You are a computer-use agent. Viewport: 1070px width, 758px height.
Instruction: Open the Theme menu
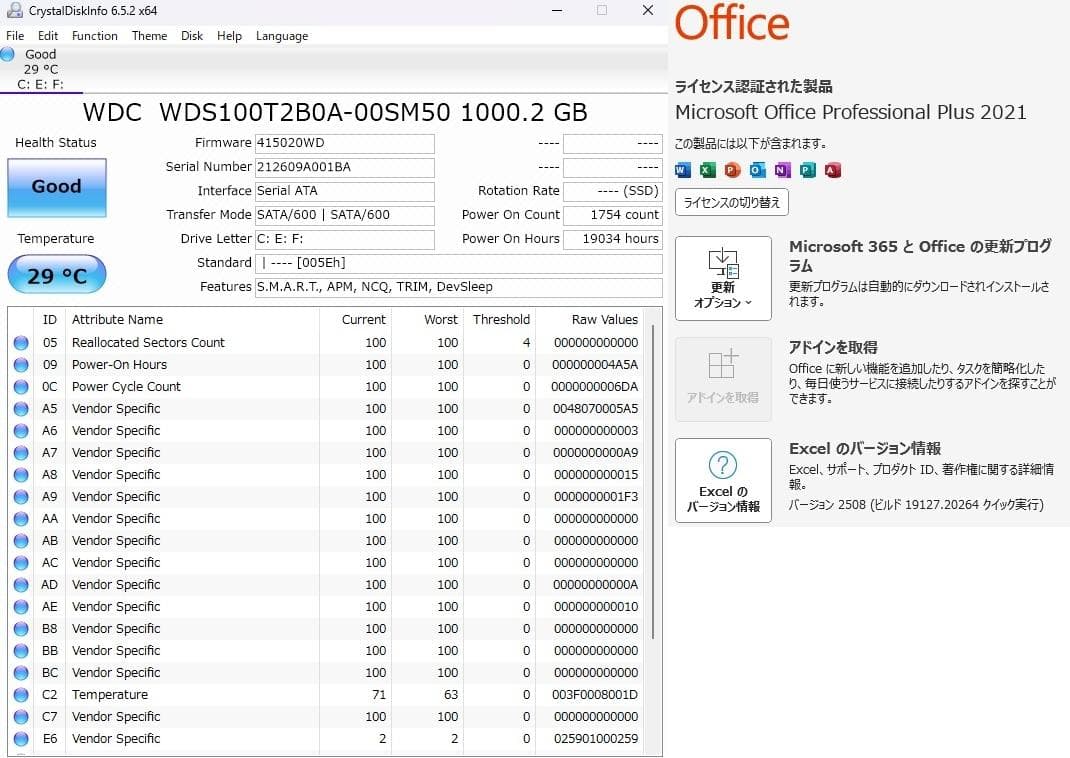pos(149,36)
